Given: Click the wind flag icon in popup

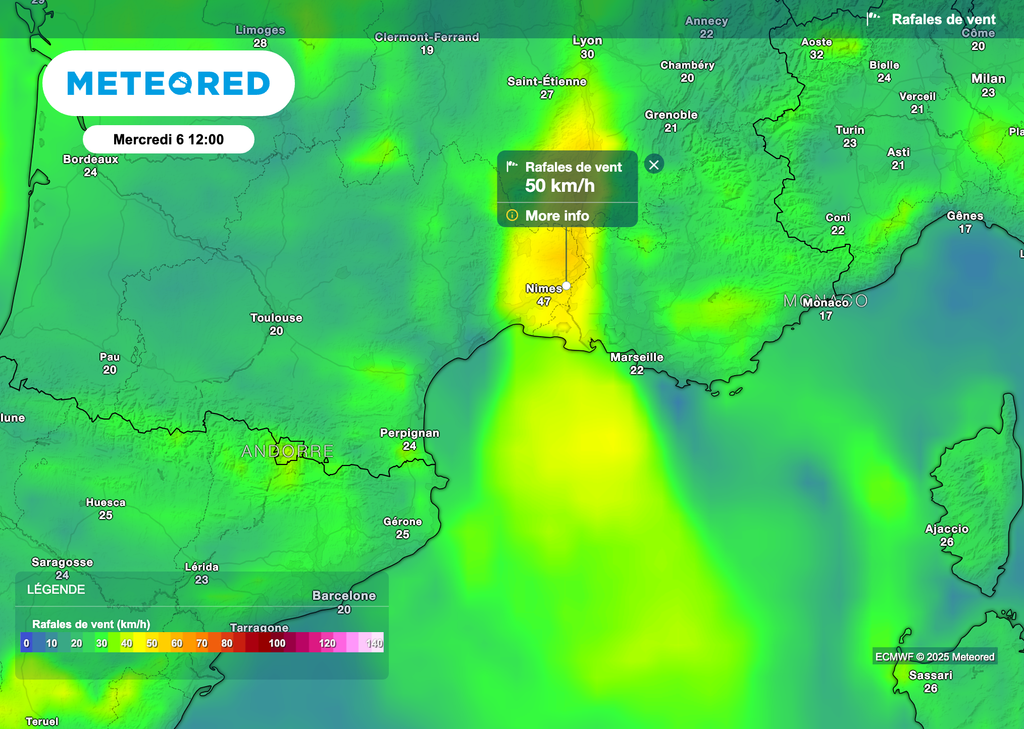Looking at the screenshot, I should tap(512, 167).
